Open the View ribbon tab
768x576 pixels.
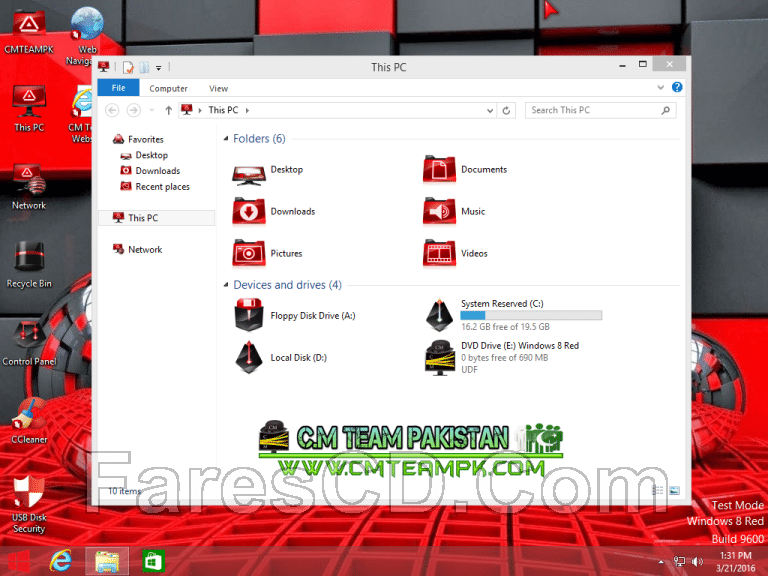pos(218,88)
